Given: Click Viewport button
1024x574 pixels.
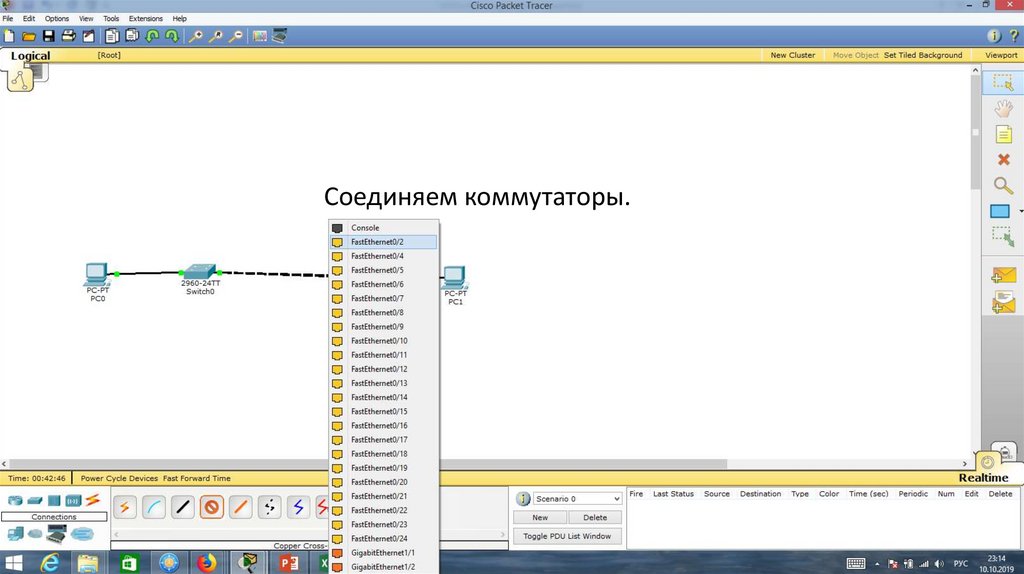Looking at the screenshot, I should click(x=1001, y=56).
